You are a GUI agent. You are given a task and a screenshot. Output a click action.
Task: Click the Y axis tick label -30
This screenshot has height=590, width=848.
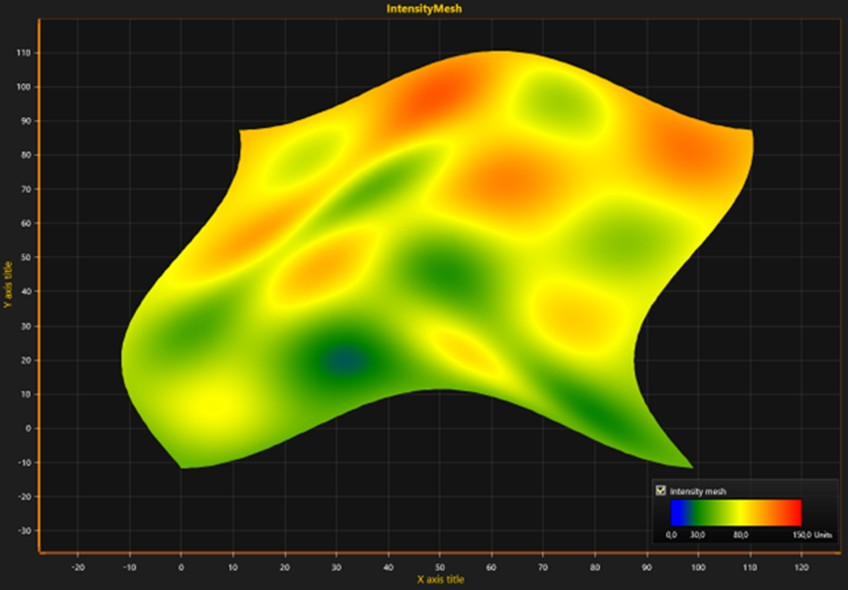coord(25,531)
